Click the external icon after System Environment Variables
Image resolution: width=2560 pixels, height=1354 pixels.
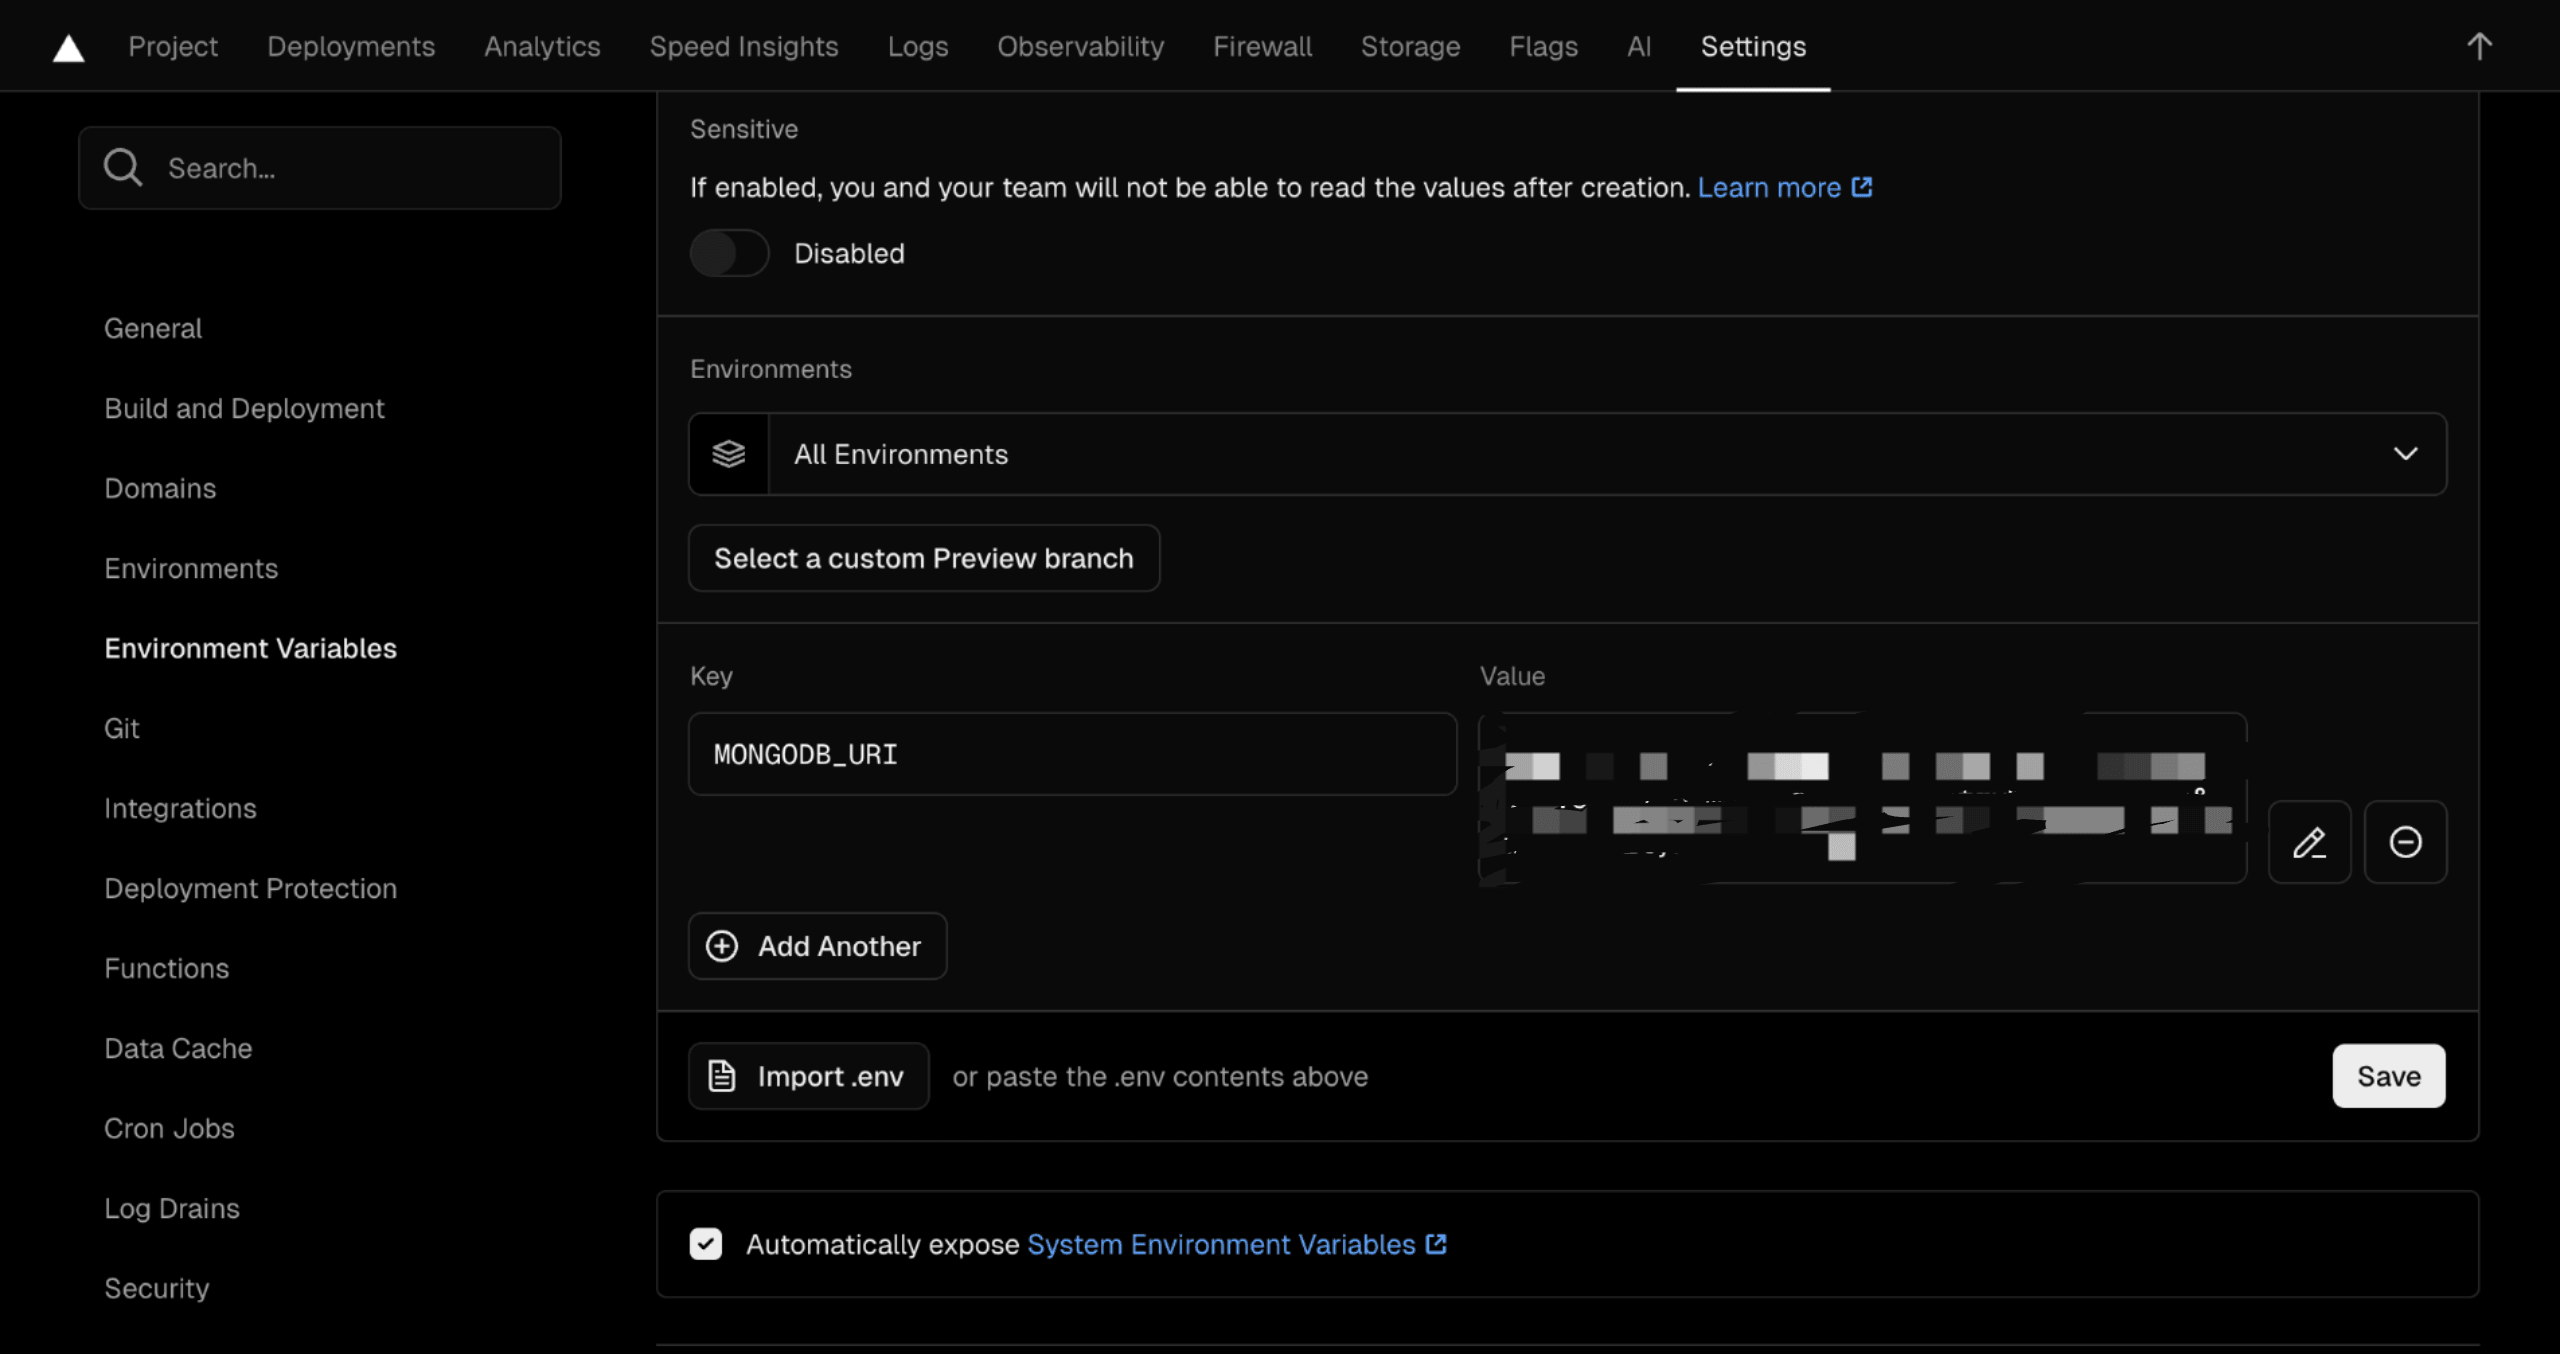pos(1436,1244)
